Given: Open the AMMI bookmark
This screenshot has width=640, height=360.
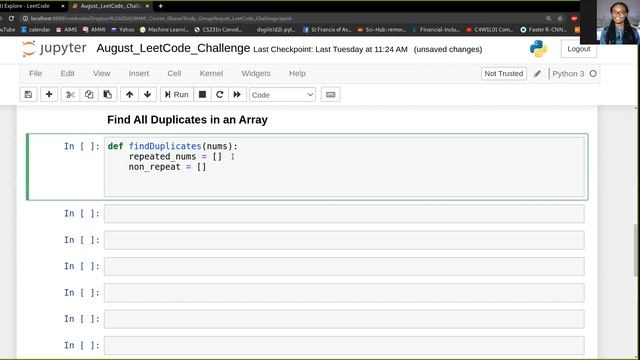Looking at the screenshot, I should point(94,29).
